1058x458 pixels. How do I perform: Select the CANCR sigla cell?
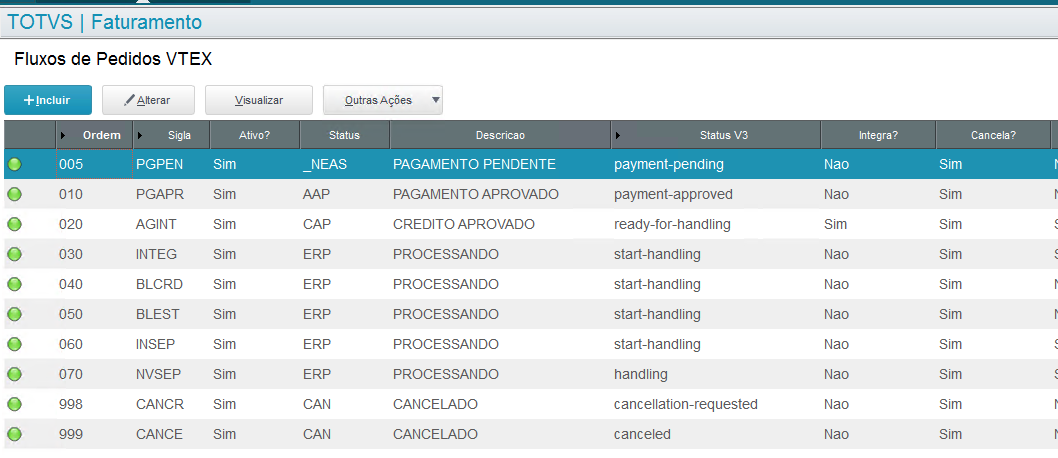pos(172,404)
